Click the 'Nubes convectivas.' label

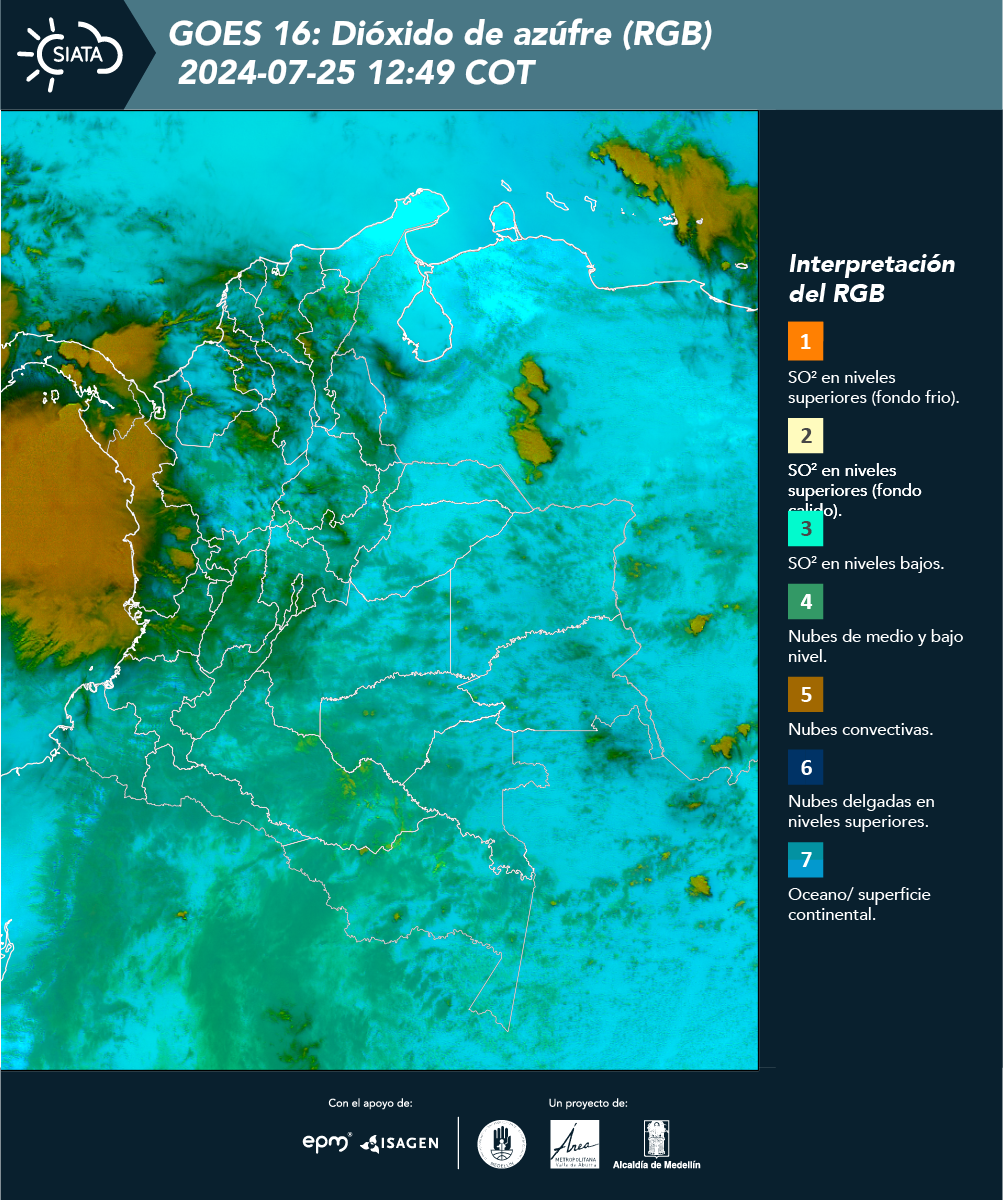861,729
